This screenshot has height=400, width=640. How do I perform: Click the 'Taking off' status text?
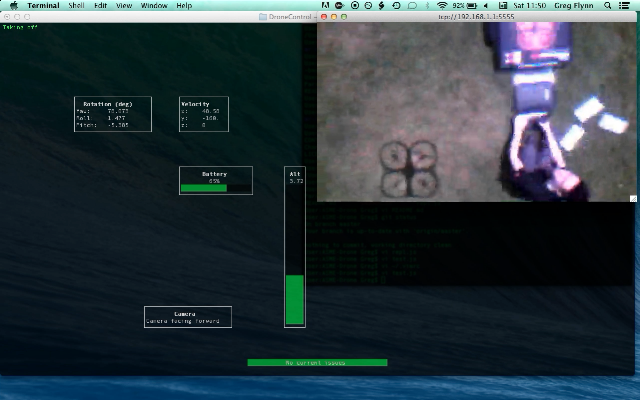click(20, 27)
